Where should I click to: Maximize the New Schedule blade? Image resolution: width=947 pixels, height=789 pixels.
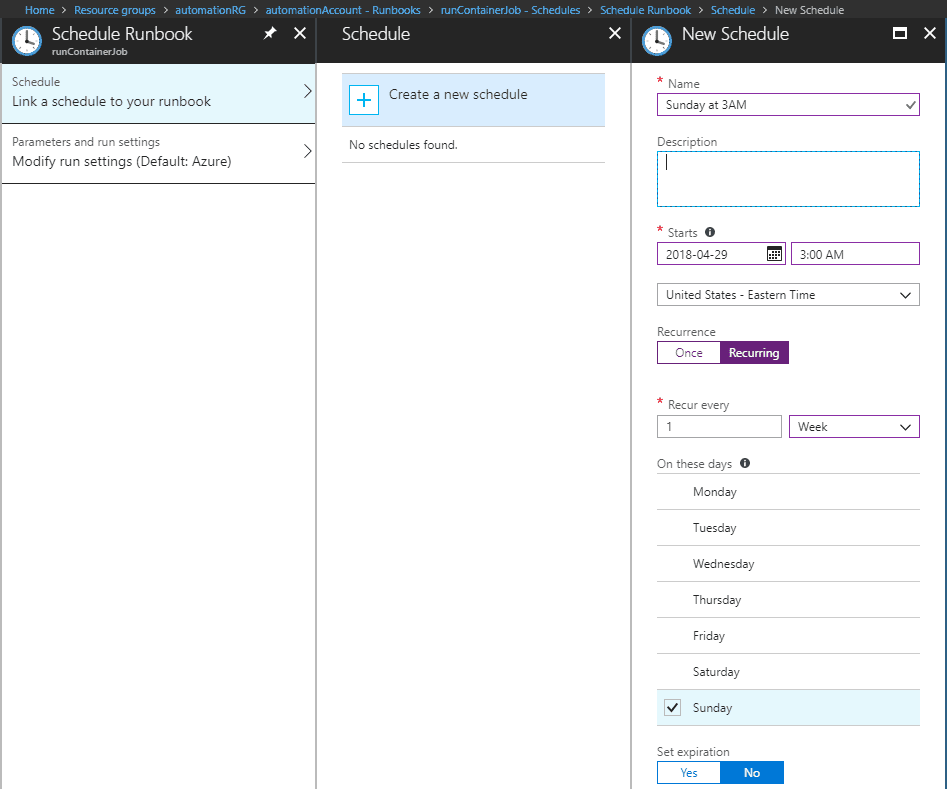[900, 33]
